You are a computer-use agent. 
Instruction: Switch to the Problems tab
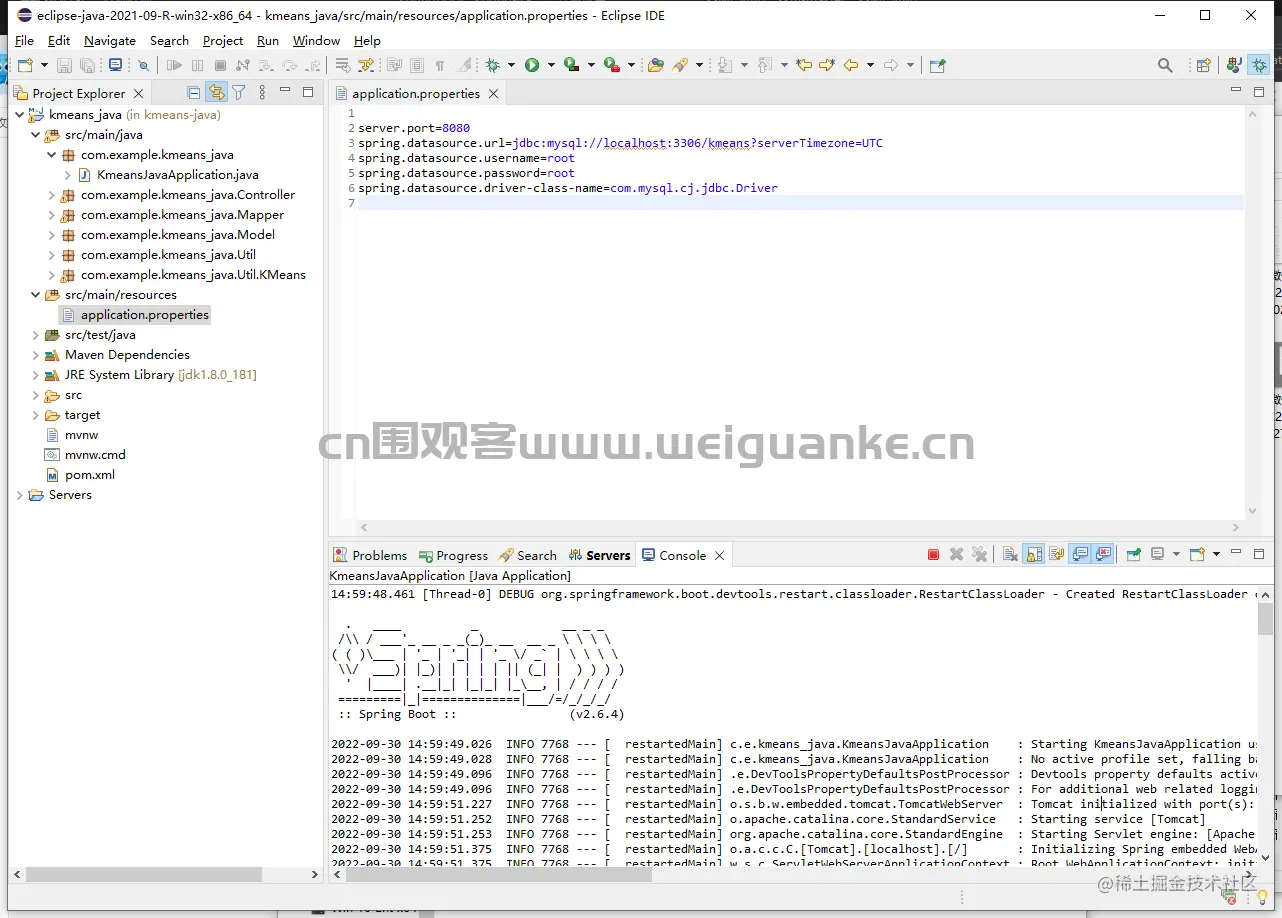370,555
